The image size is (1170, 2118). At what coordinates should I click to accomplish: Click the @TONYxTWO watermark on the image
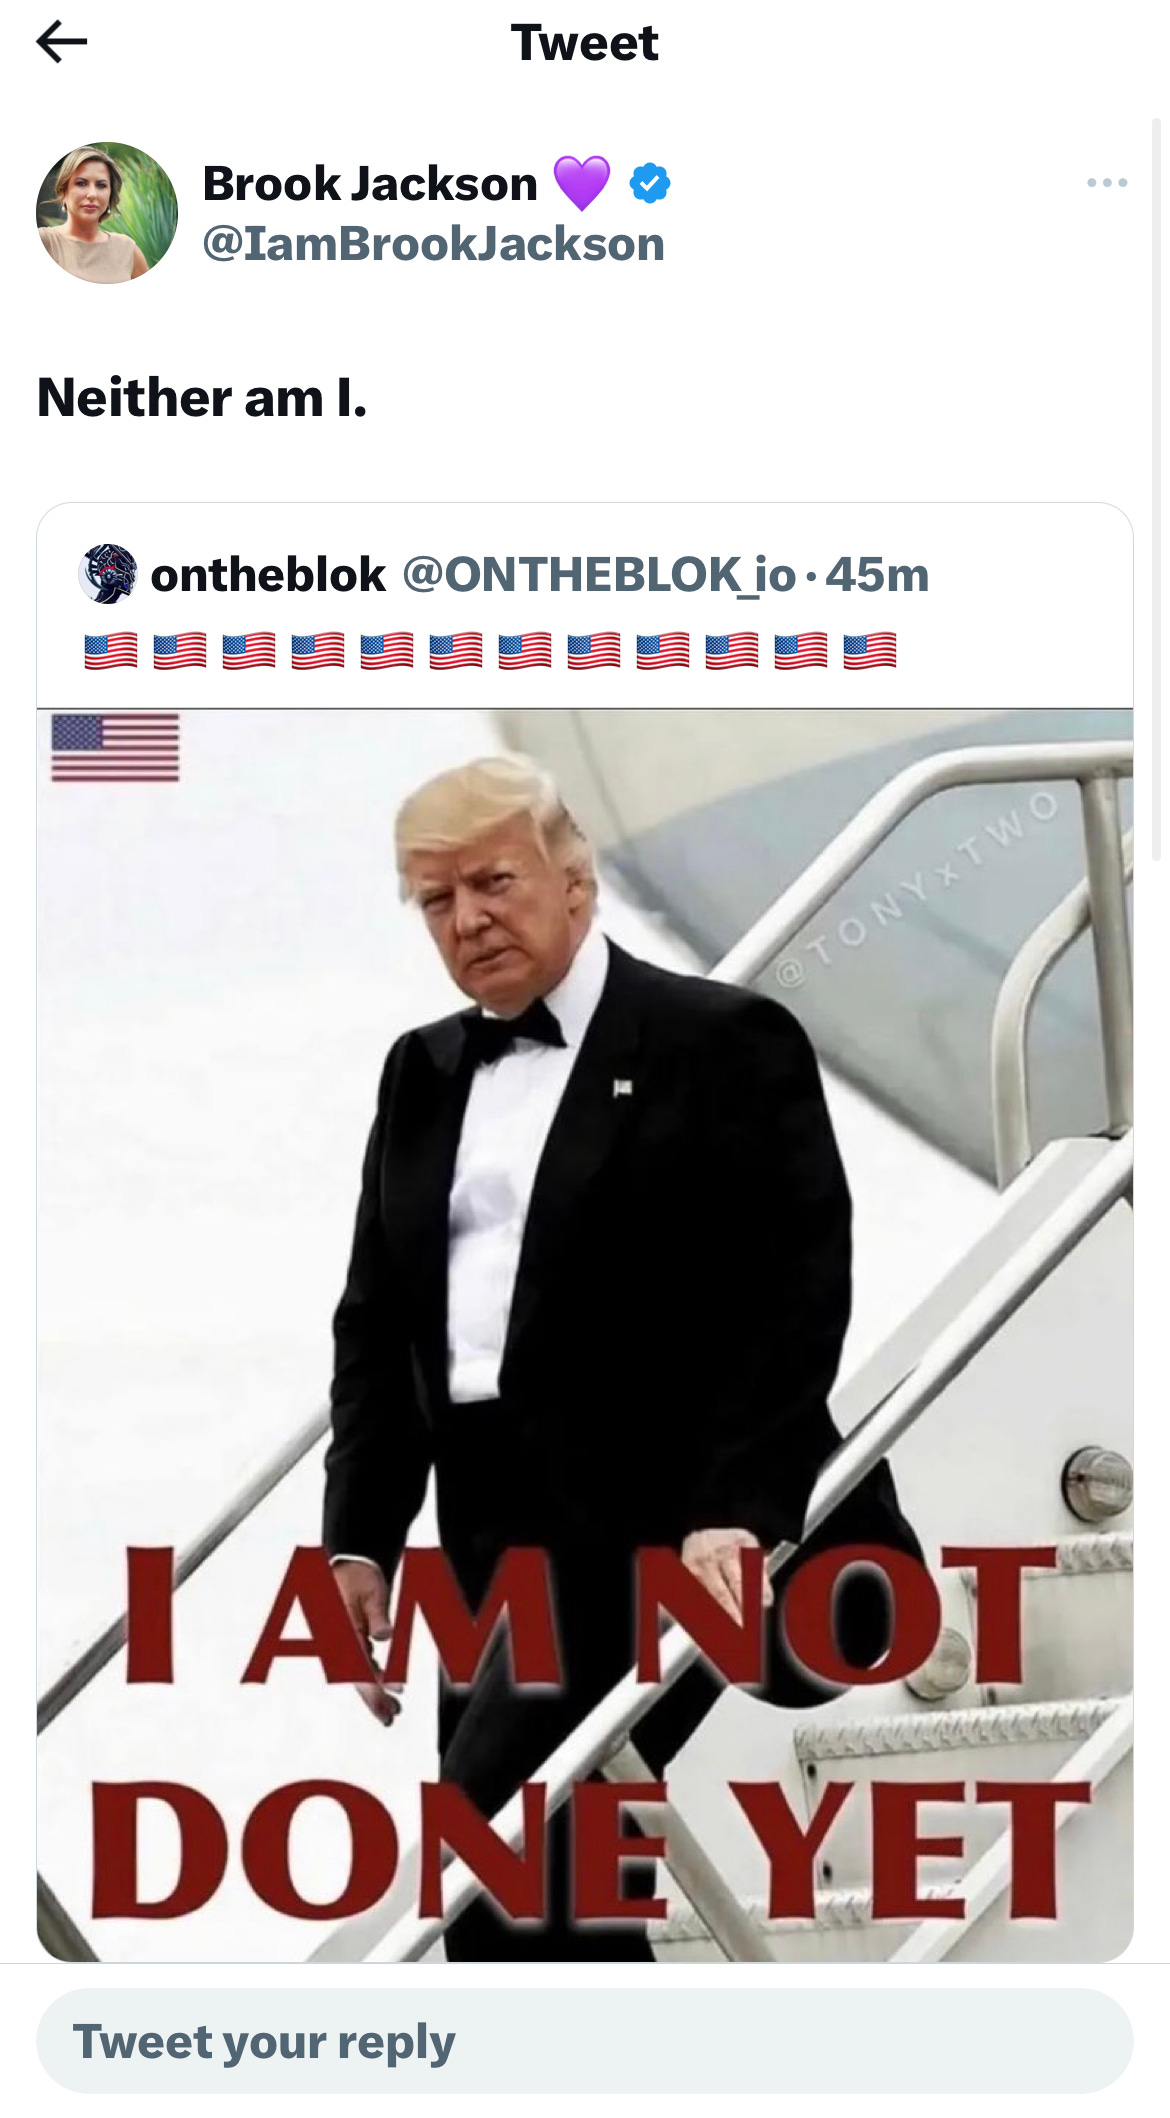tap(917, 889)
